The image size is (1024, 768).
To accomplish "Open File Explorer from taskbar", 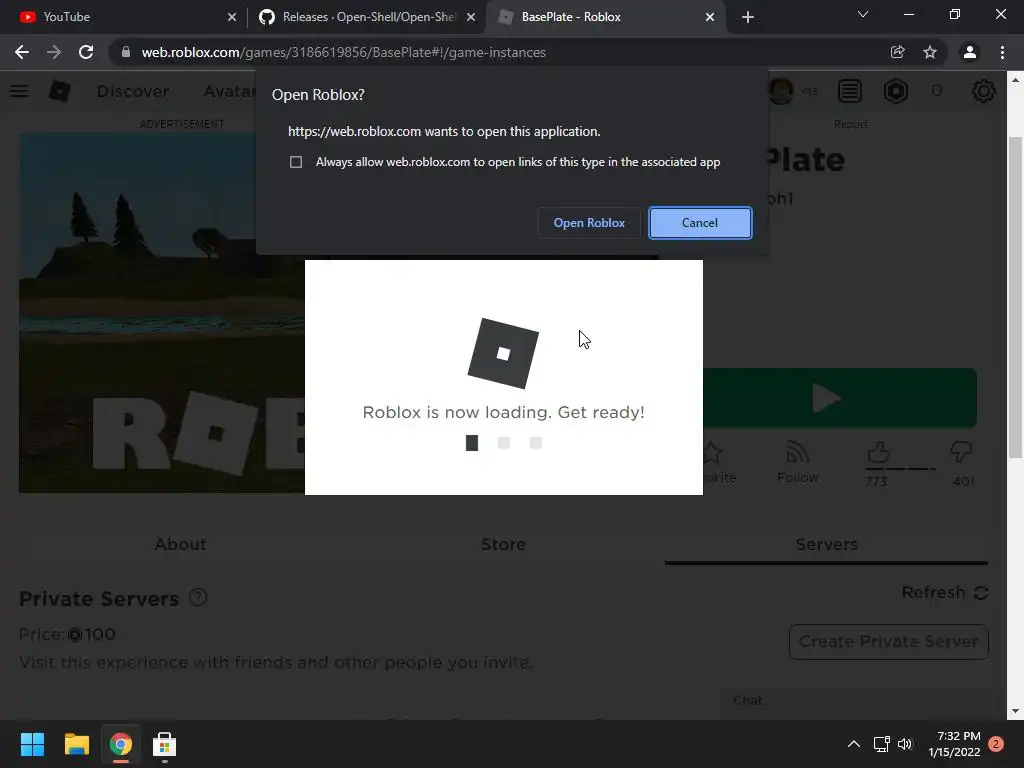I will [x=76, y=744].
